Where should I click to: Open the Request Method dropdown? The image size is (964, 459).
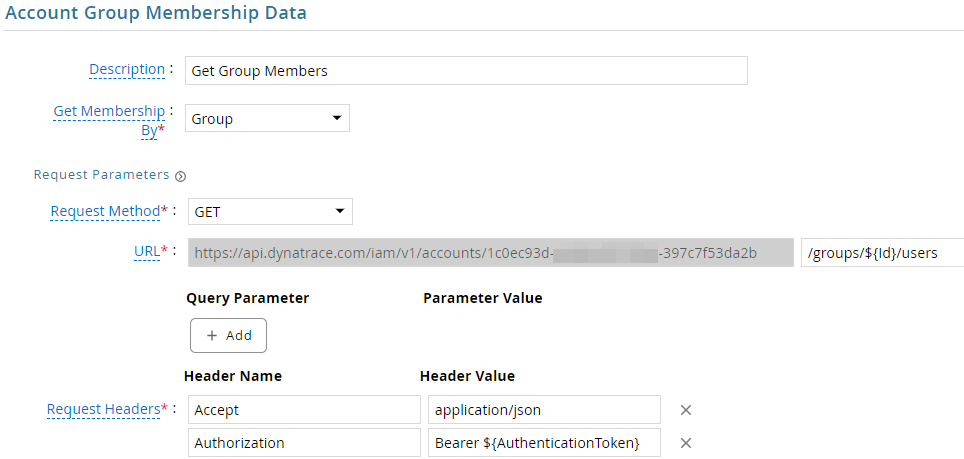(270, 212)
